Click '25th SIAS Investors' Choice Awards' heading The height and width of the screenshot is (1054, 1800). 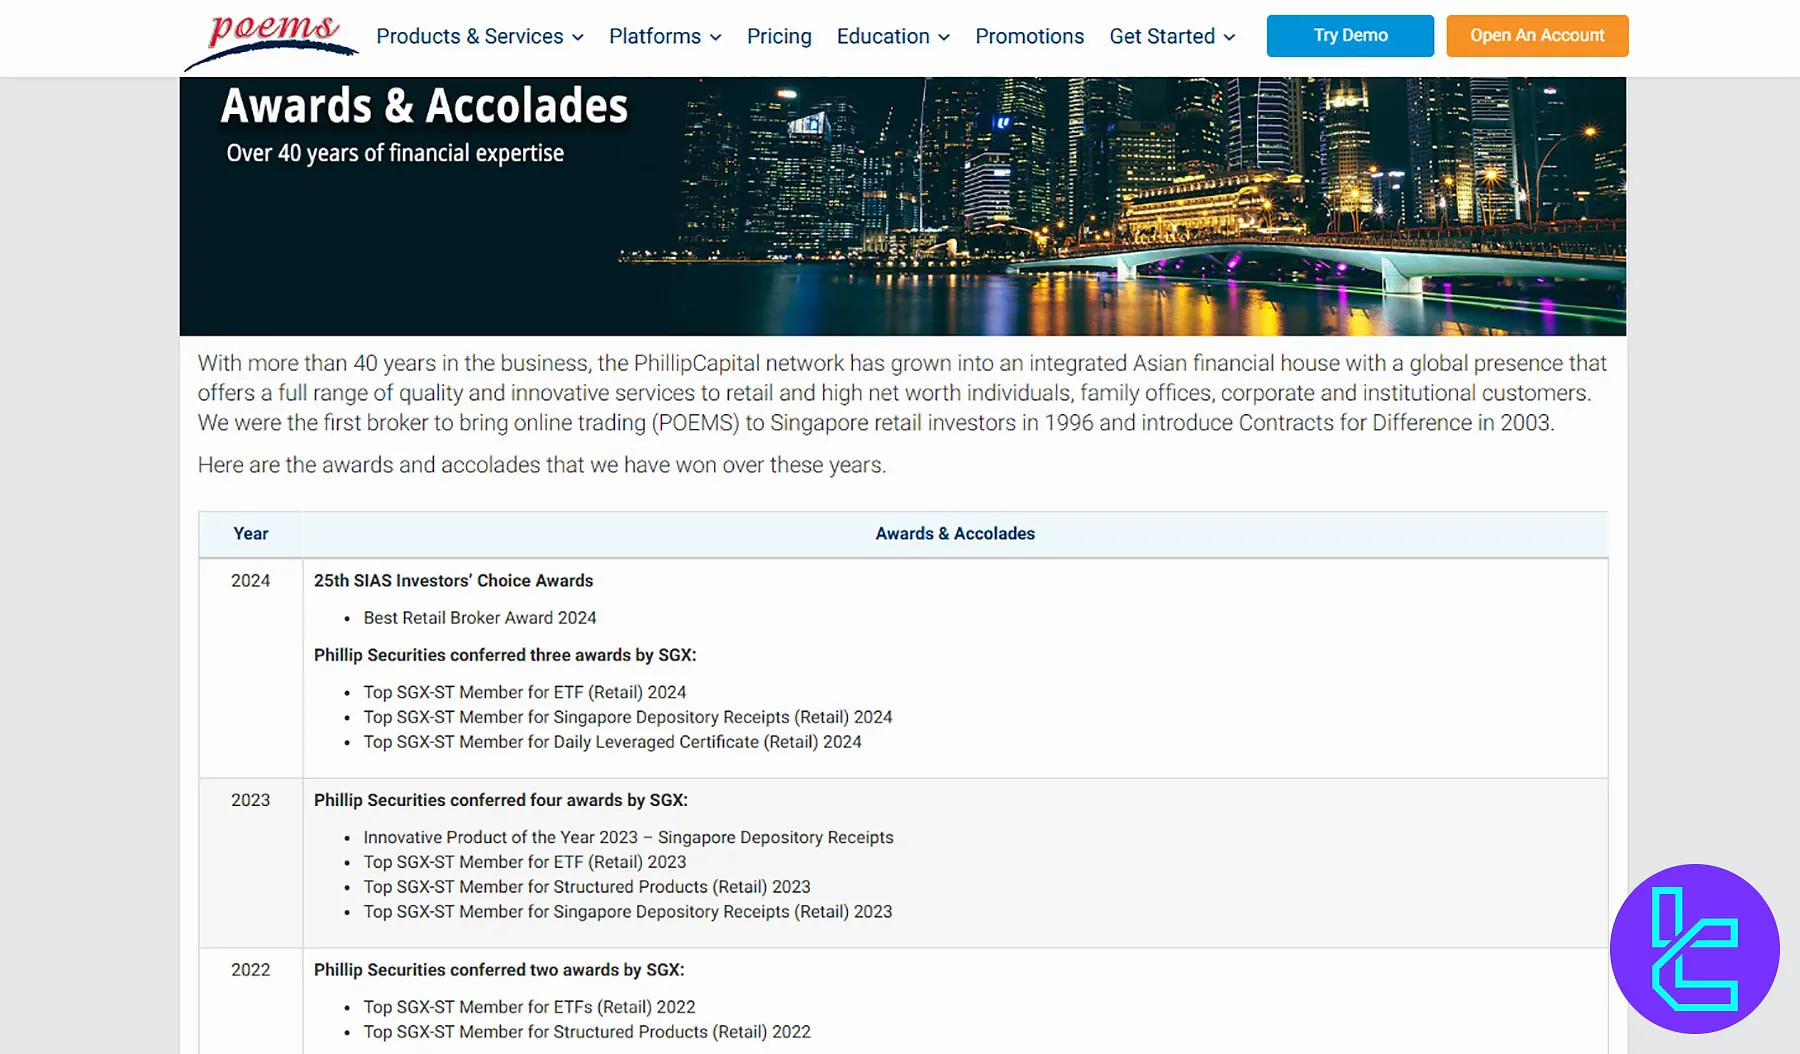(x=453, y=581)
